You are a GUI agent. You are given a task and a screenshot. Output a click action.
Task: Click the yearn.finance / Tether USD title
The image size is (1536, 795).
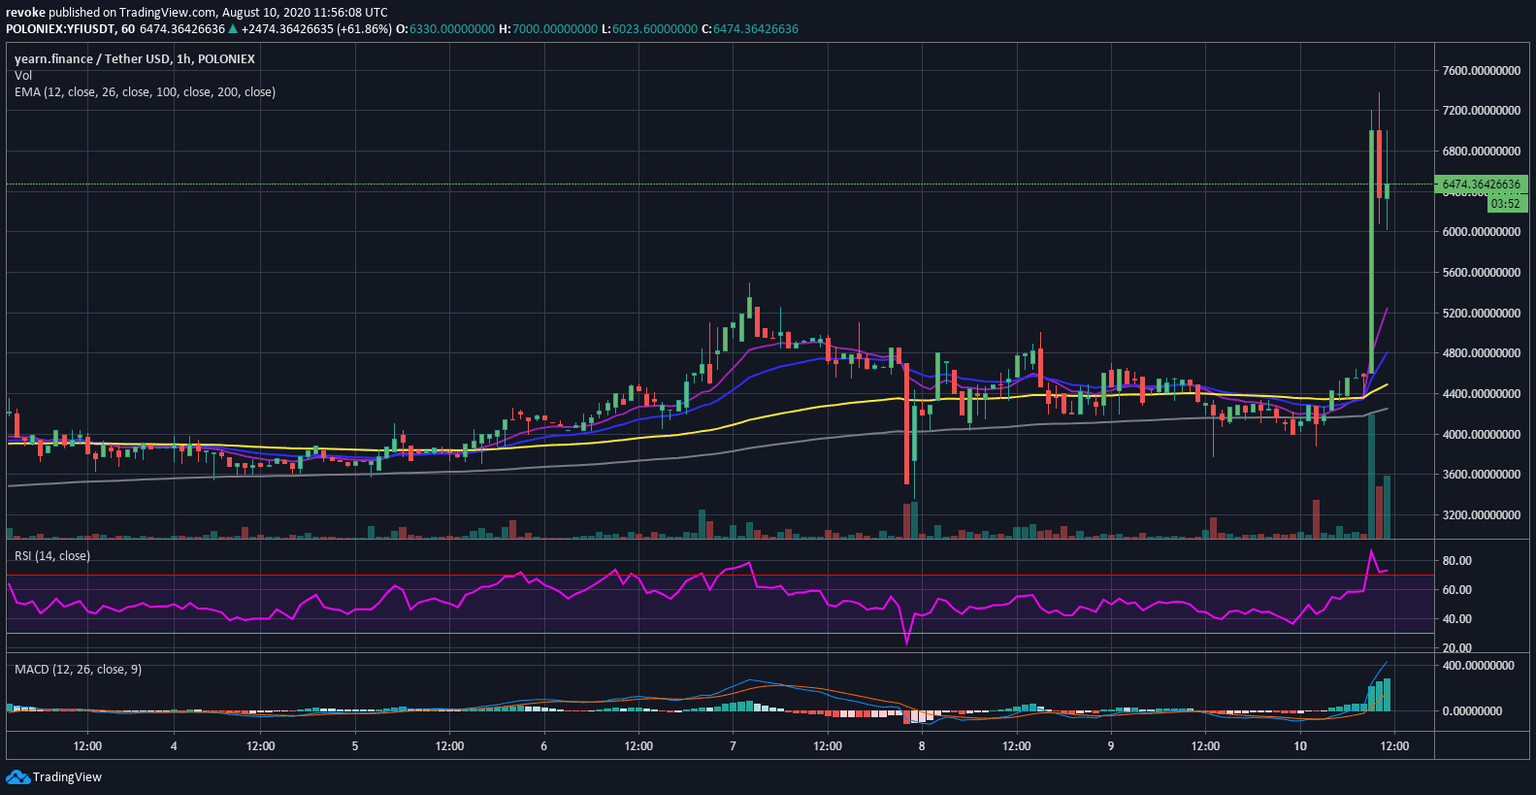134,59
